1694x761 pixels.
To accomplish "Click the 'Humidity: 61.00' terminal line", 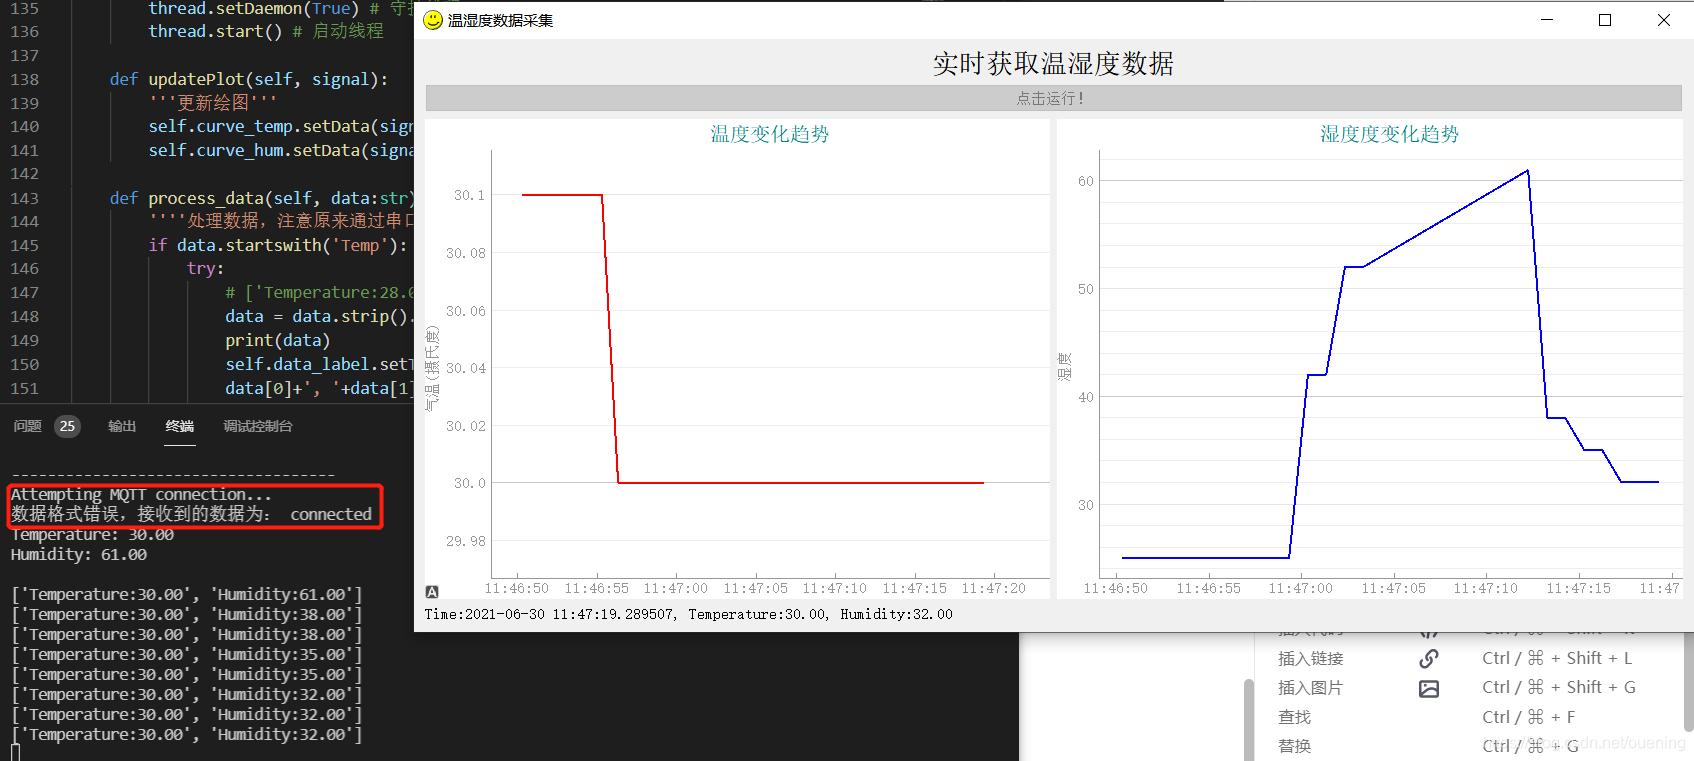I will (79, 554).
